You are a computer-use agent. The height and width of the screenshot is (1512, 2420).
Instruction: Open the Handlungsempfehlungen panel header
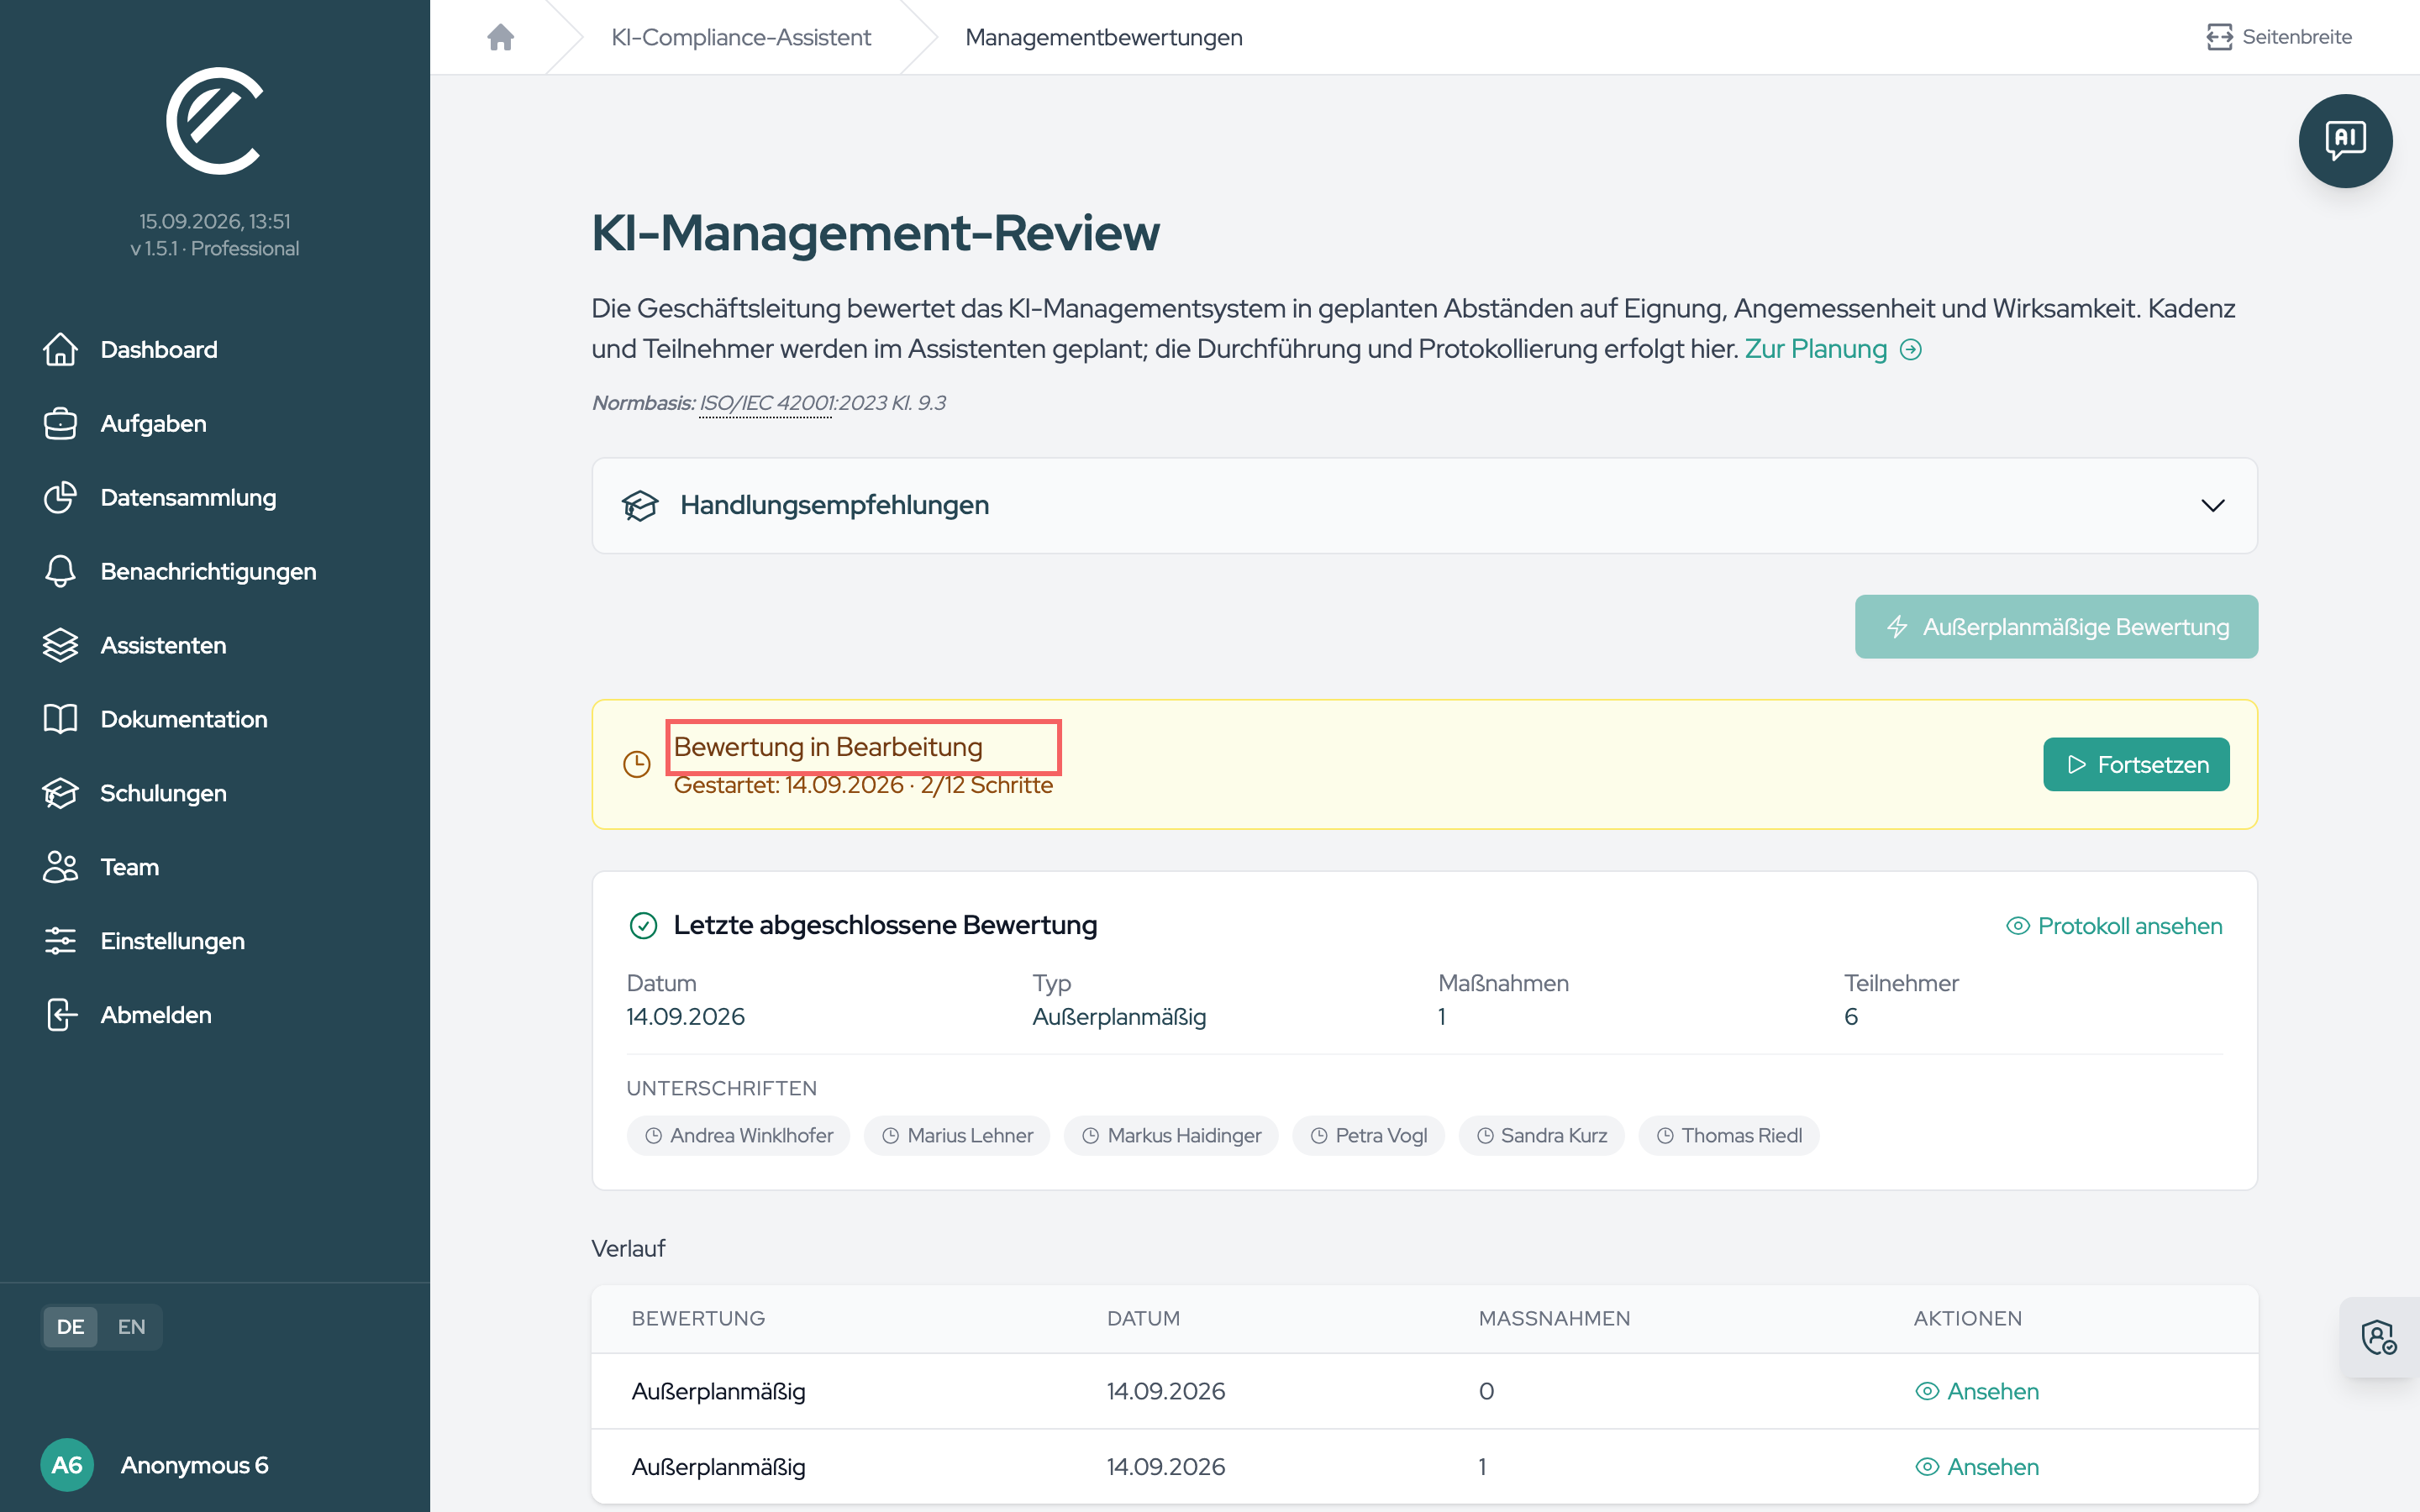(x=1424, y=505)
